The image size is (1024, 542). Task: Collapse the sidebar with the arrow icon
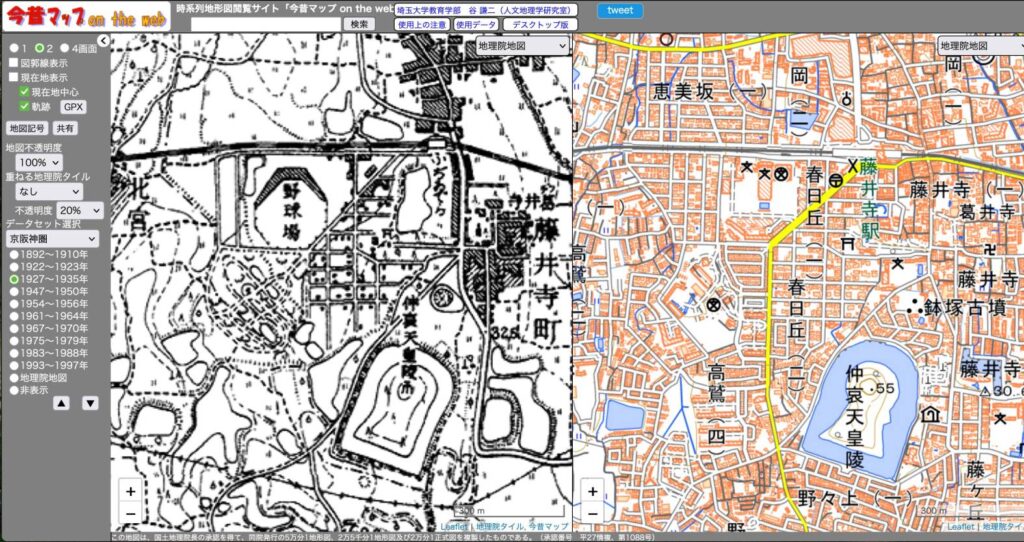pyautogui.click(x=104, y=40)
